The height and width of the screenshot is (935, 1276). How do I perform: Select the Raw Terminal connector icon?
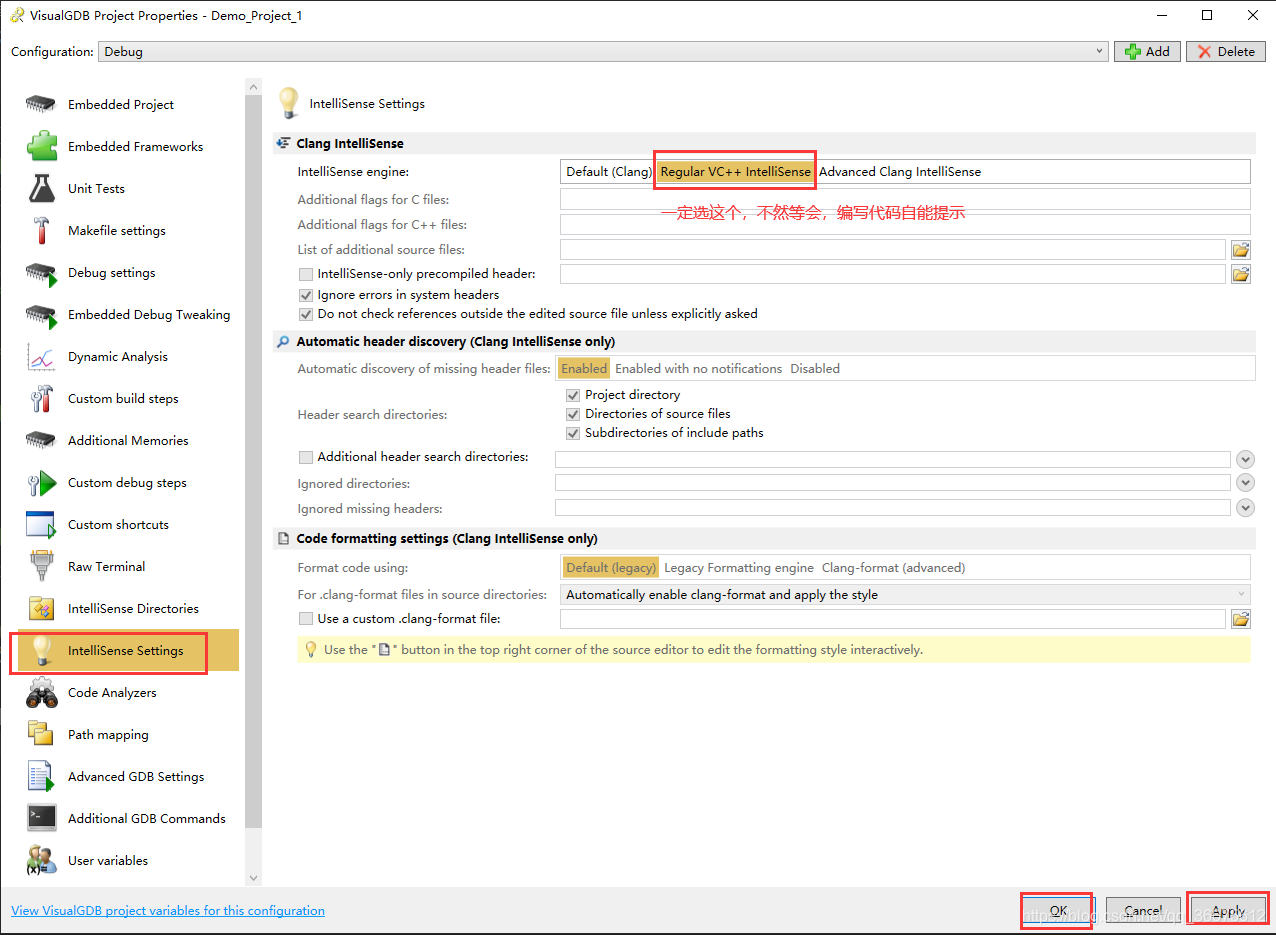tap(41, 566)
